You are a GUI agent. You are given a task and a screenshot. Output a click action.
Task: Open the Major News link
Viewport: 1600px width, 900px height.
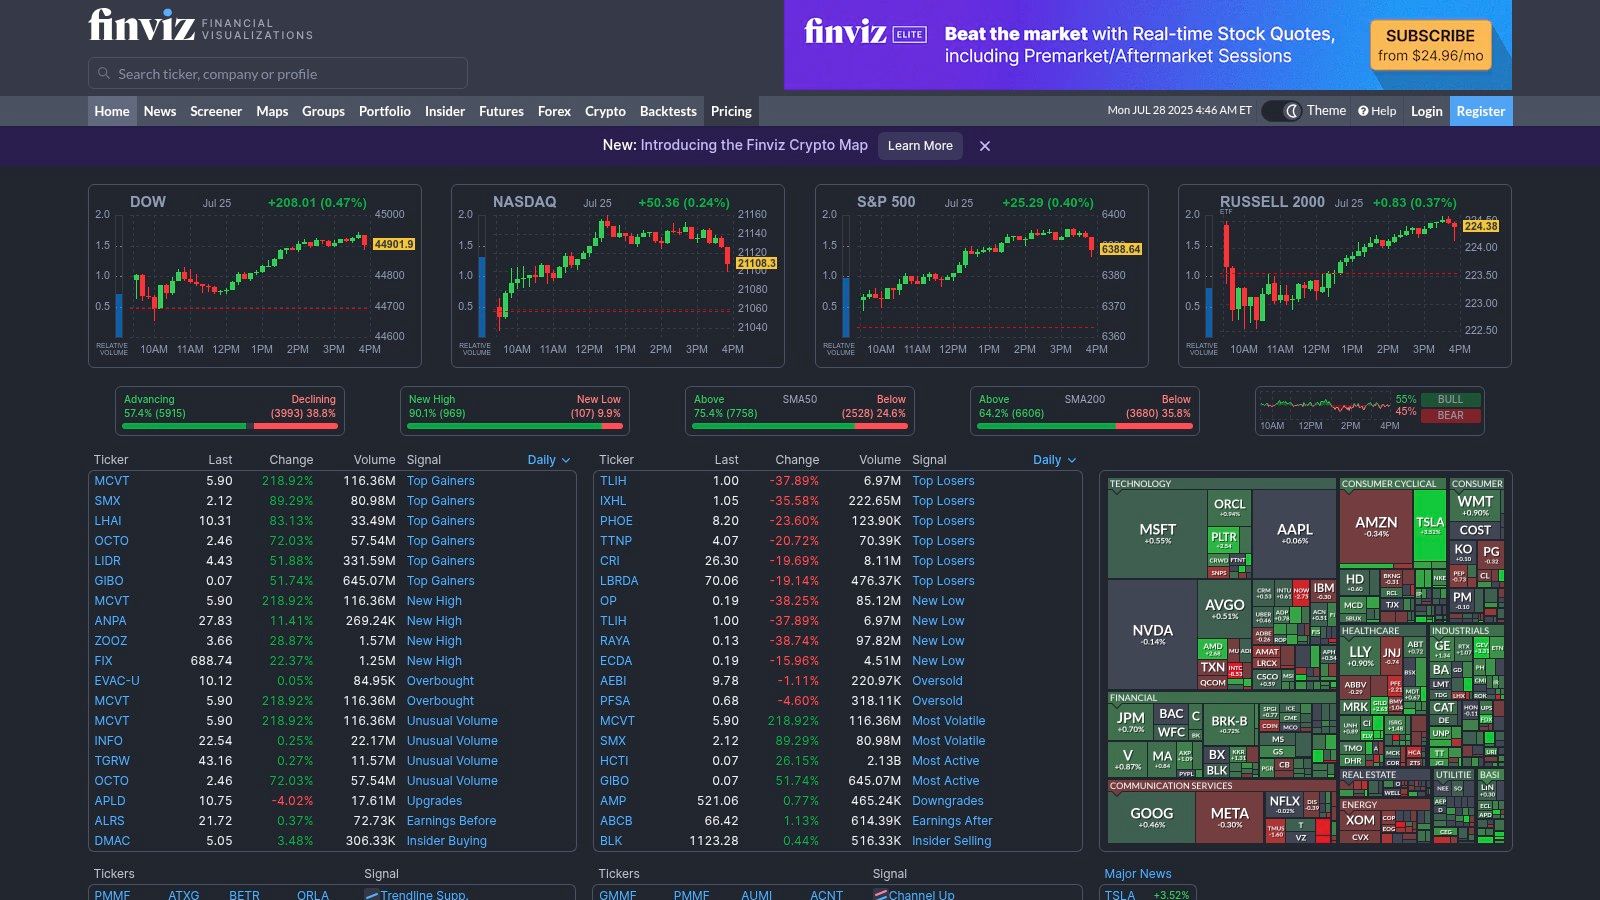pos(1137,874)
